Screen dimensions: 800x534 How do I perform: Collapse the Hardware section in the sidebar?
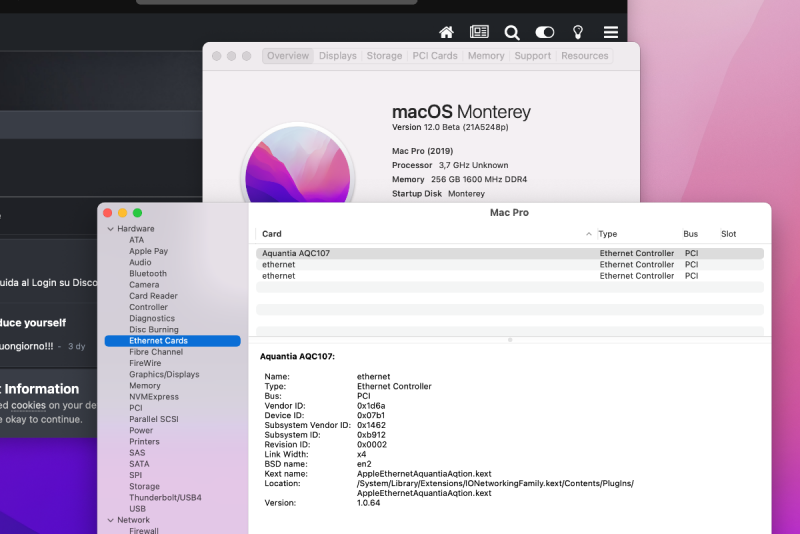tap(110, 229)
